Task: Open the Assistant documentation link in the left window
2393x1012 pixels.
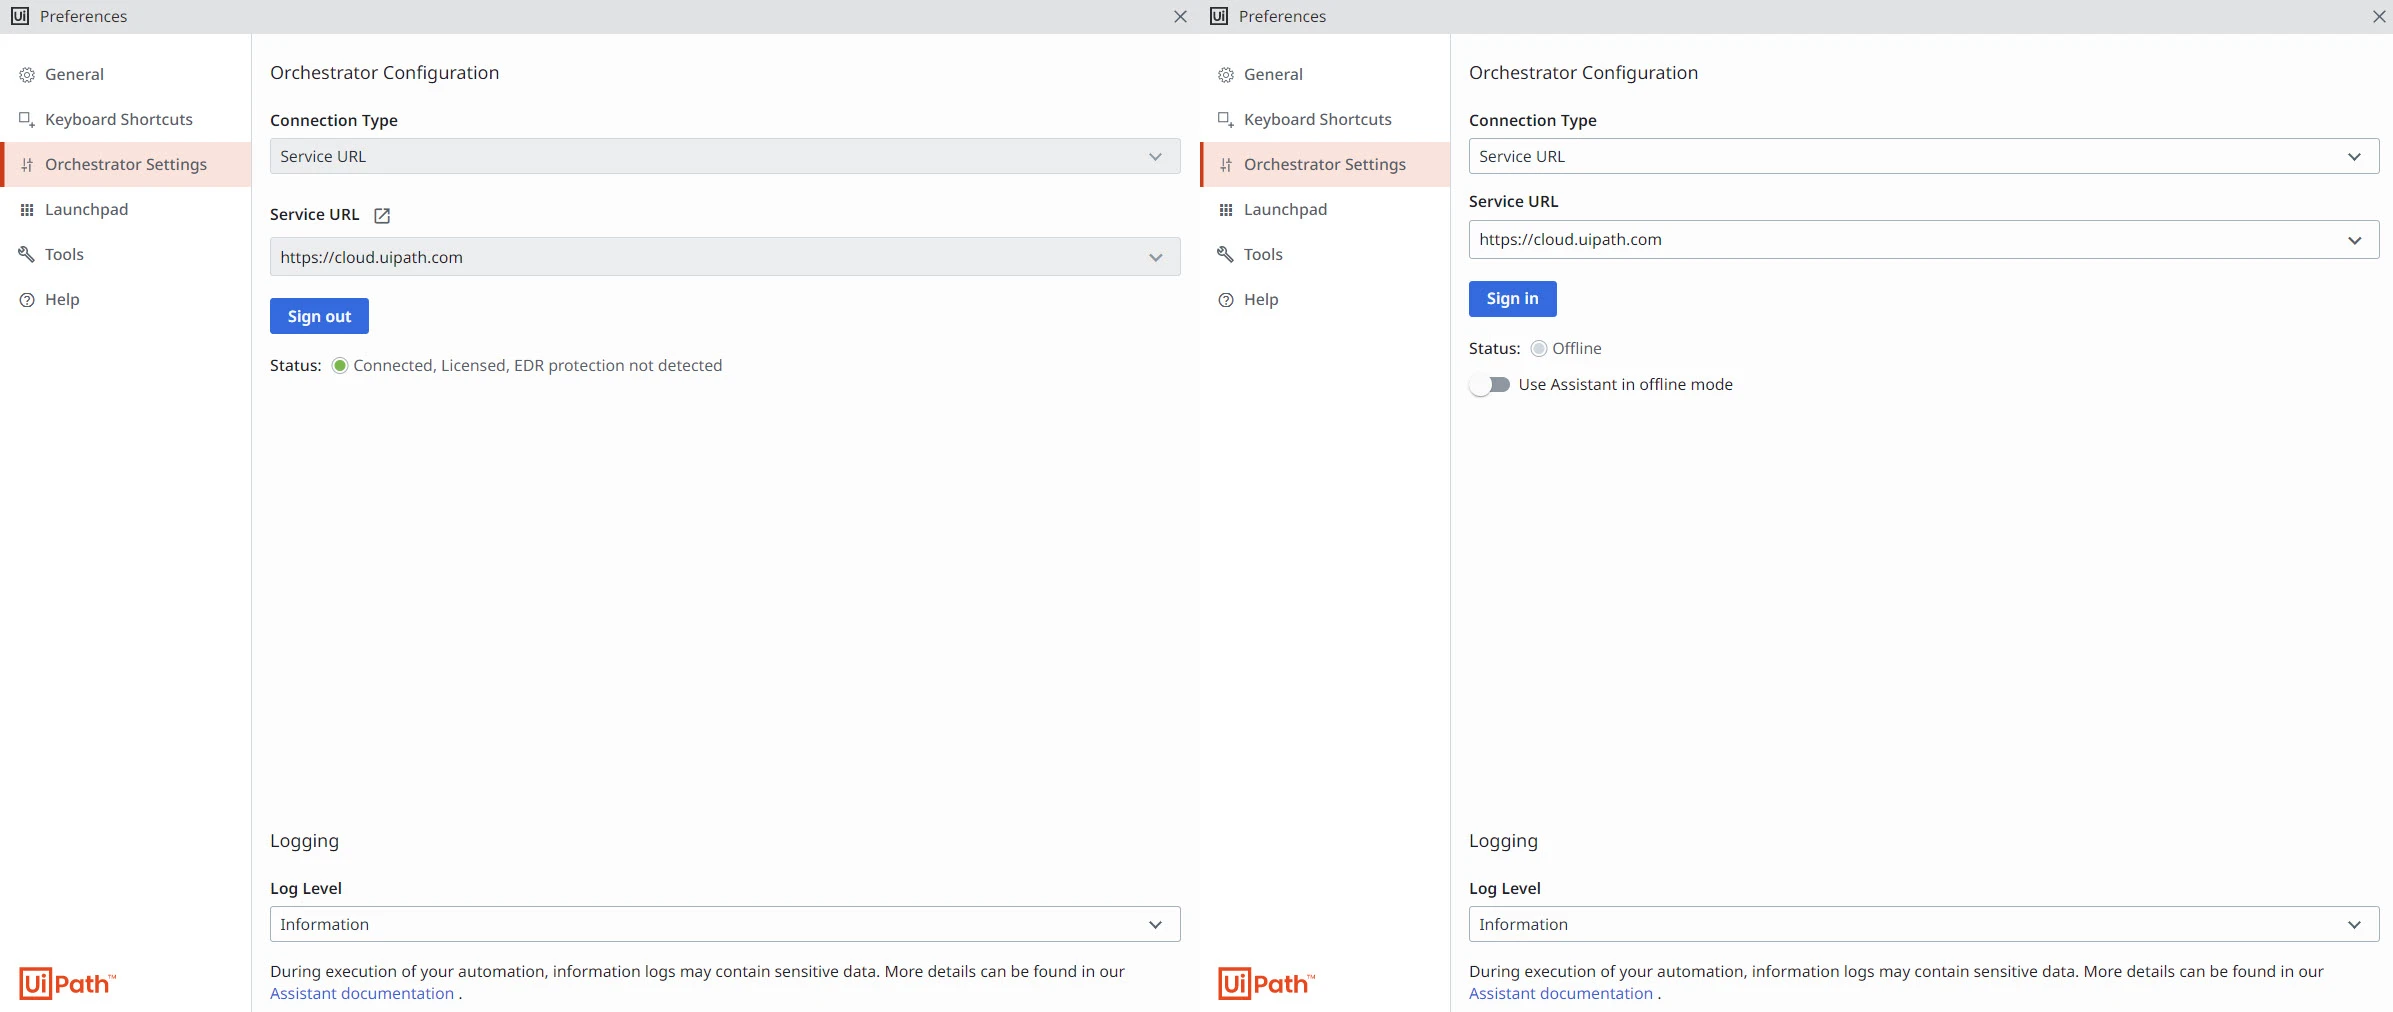Action: pos(362,994)
